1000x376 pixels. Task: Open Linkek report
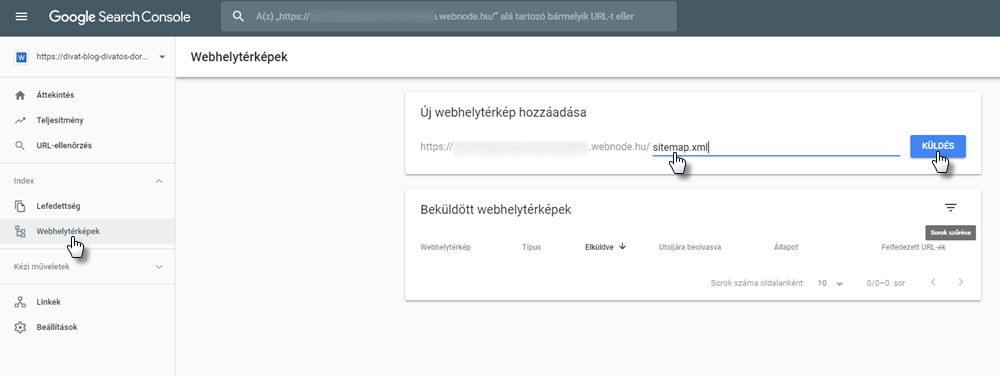point(48,302)
